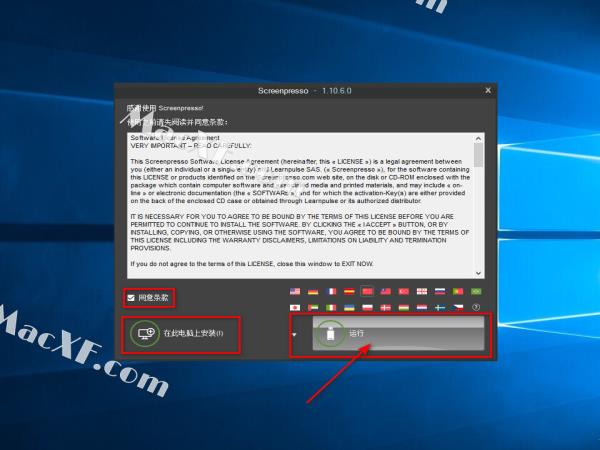Click the 运行 run button
This screenshot has width=600, height=450.
click(x=398, y=334)
